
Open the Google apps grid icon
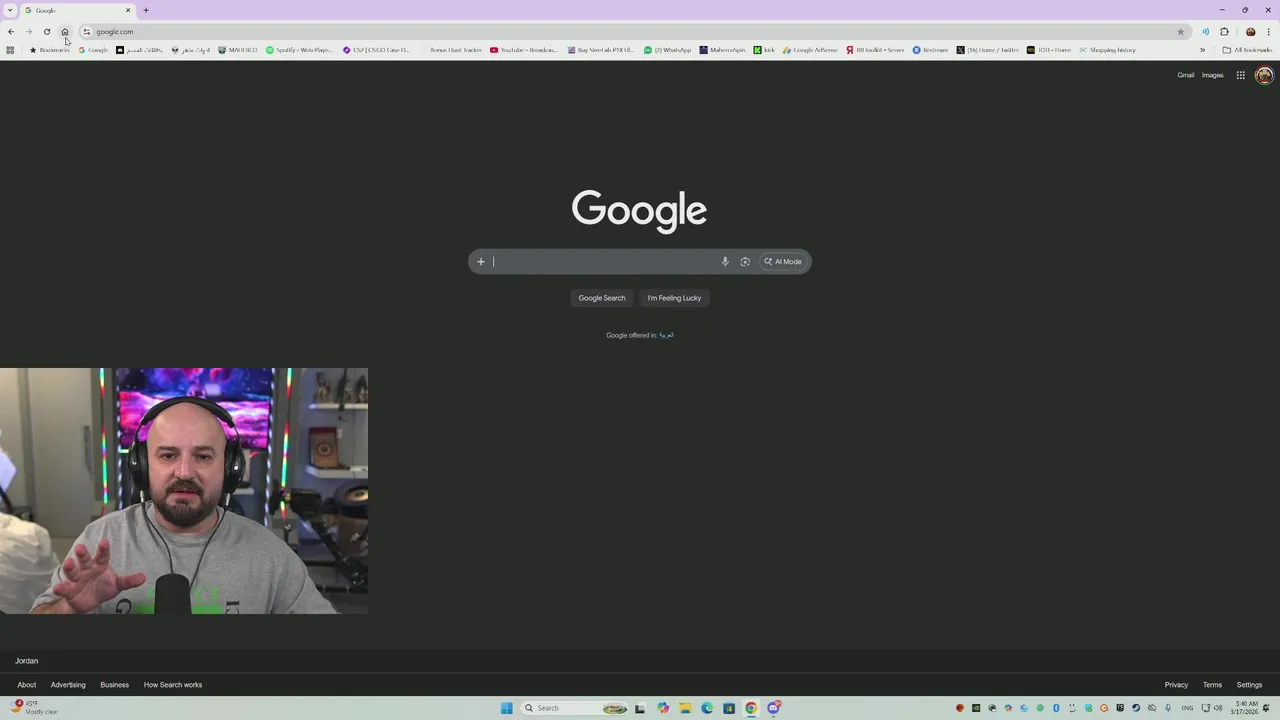point(1240,75)
